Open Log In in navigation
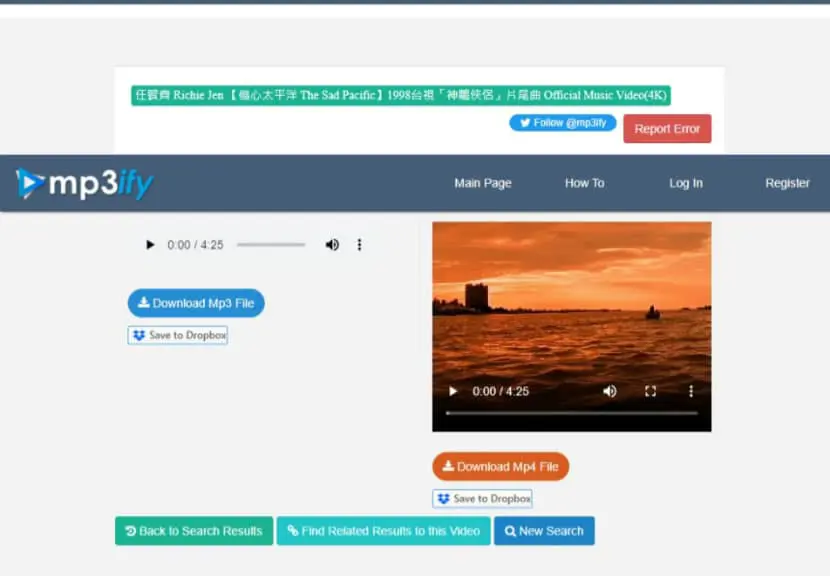The height and width of the screenshot is (576, 830). pos(685,183)
